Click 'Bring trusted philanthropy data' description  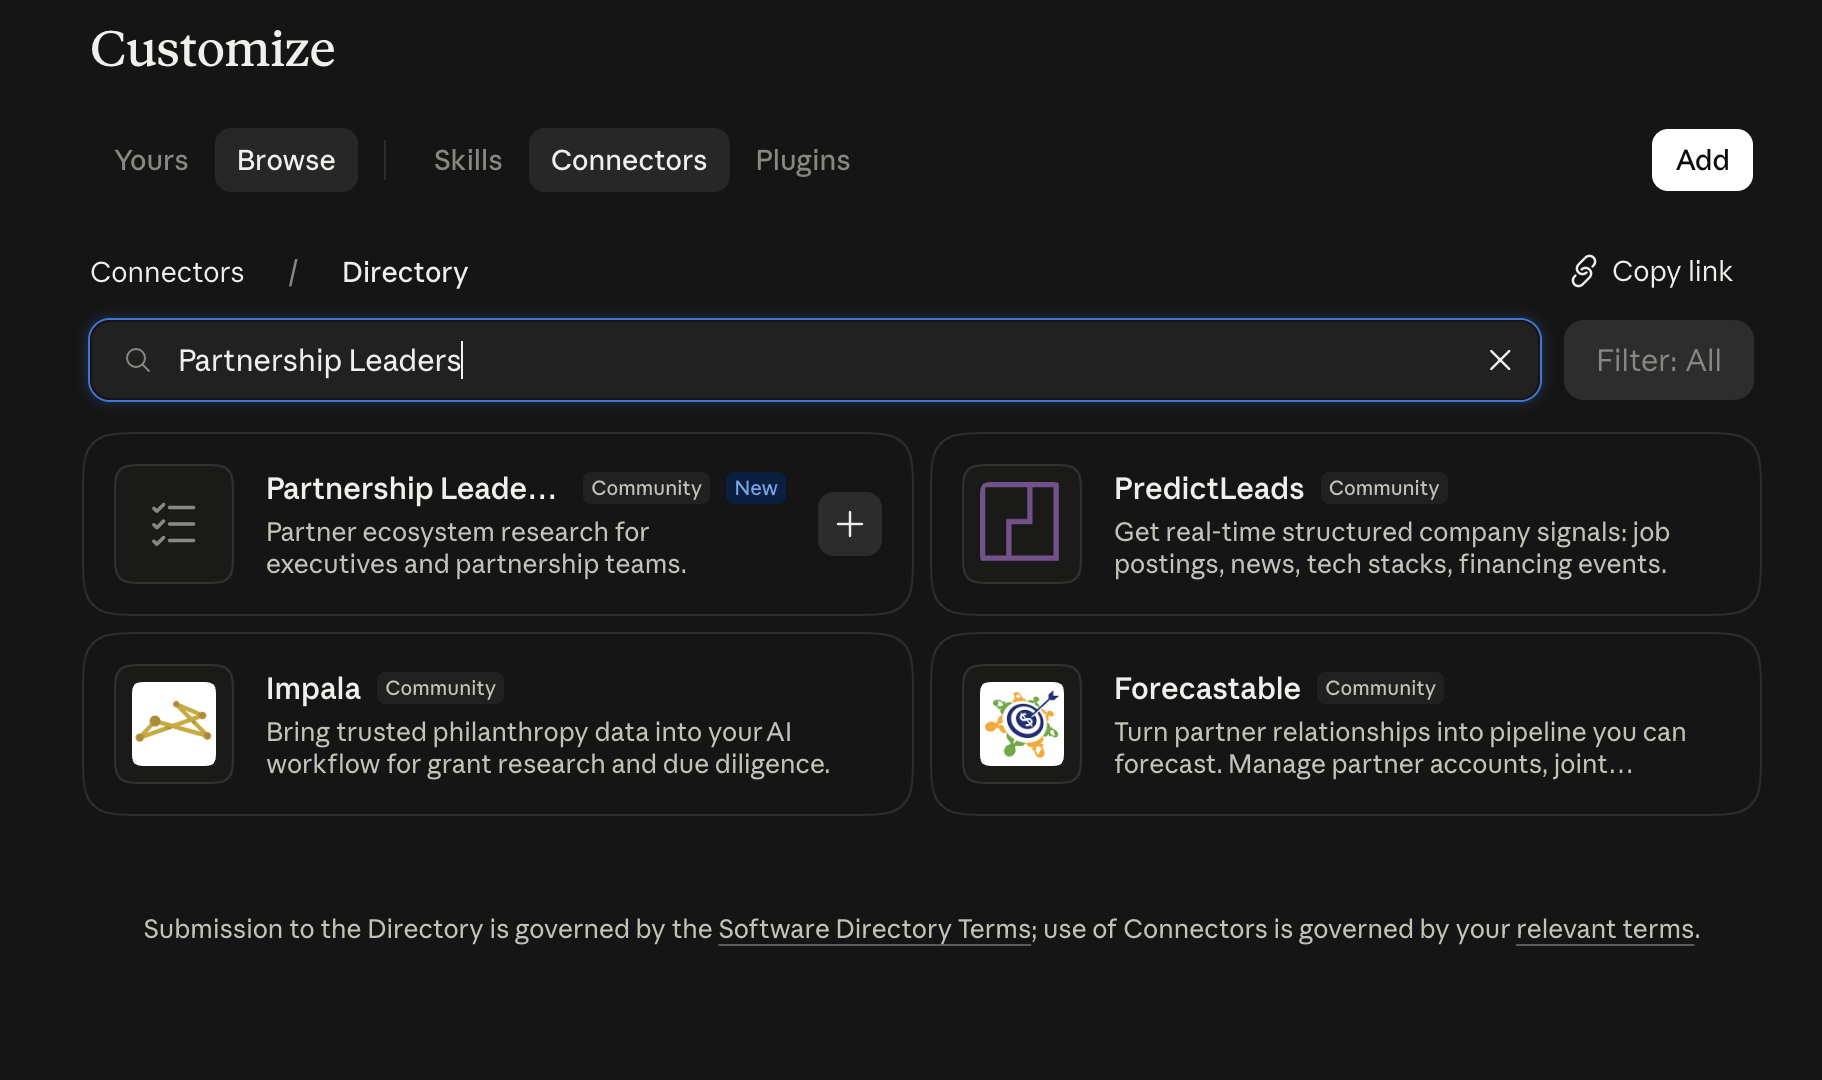(548, 748)
